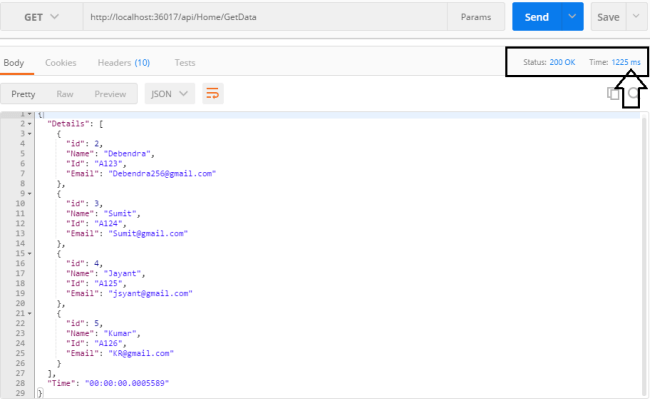Click the "Debendra" name value
The height and width of the screenshot is (401, 650).
coord(127,153)
